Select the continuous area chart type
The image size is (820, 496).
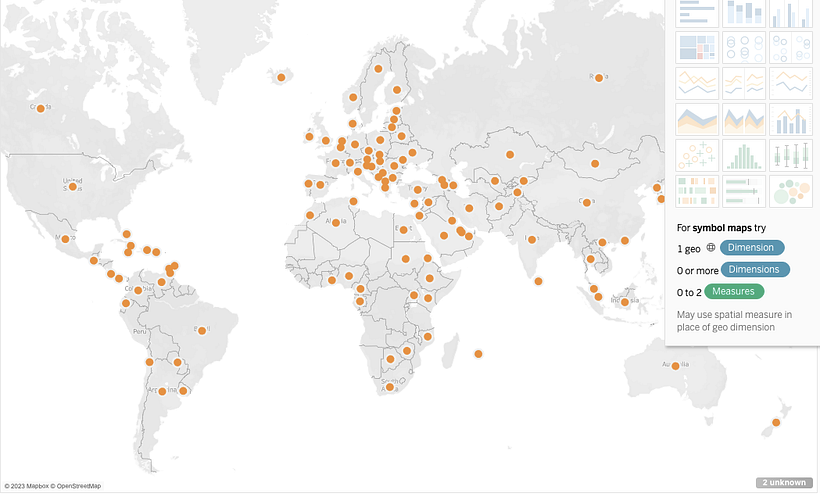[697, 119]
